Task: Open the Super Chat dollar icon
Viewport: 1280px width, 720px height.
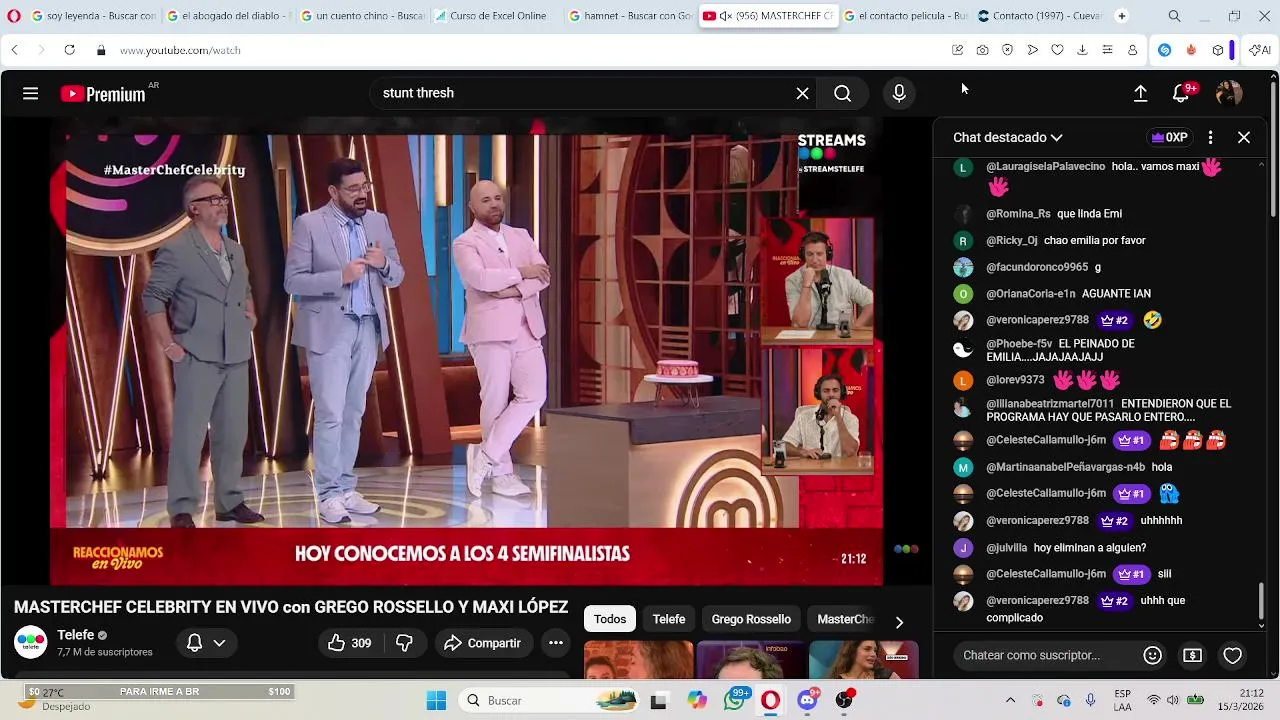Action: click(1192, 655)
